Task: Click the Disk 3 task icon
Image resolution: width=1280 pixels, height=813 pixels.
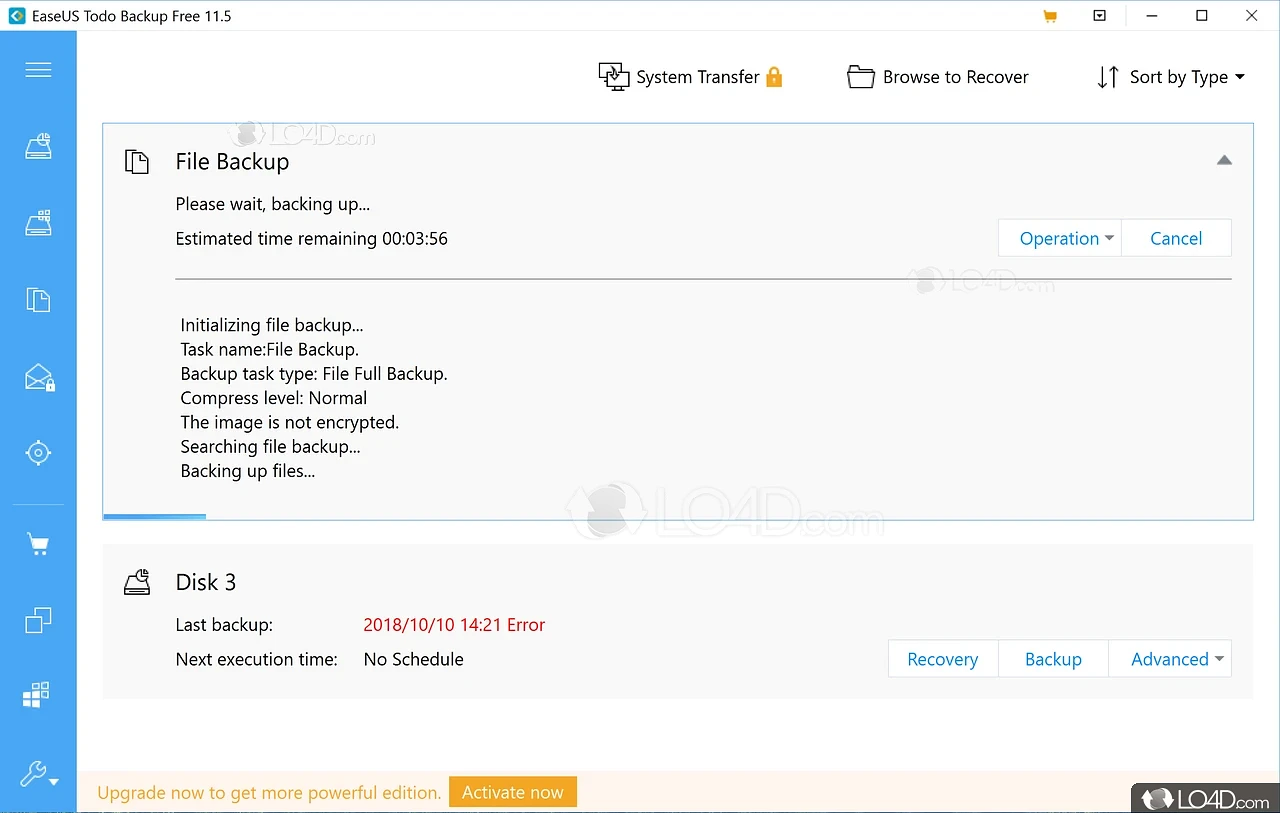Action: pyautogui.click(x=137, y=582)
